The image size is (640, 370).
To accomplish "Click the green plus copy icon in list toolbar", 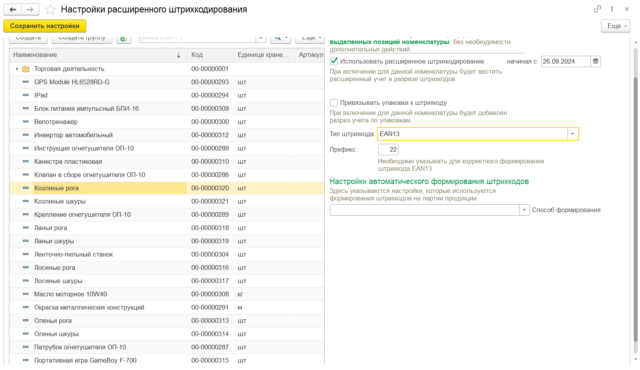I will click(x=123, y=39).
